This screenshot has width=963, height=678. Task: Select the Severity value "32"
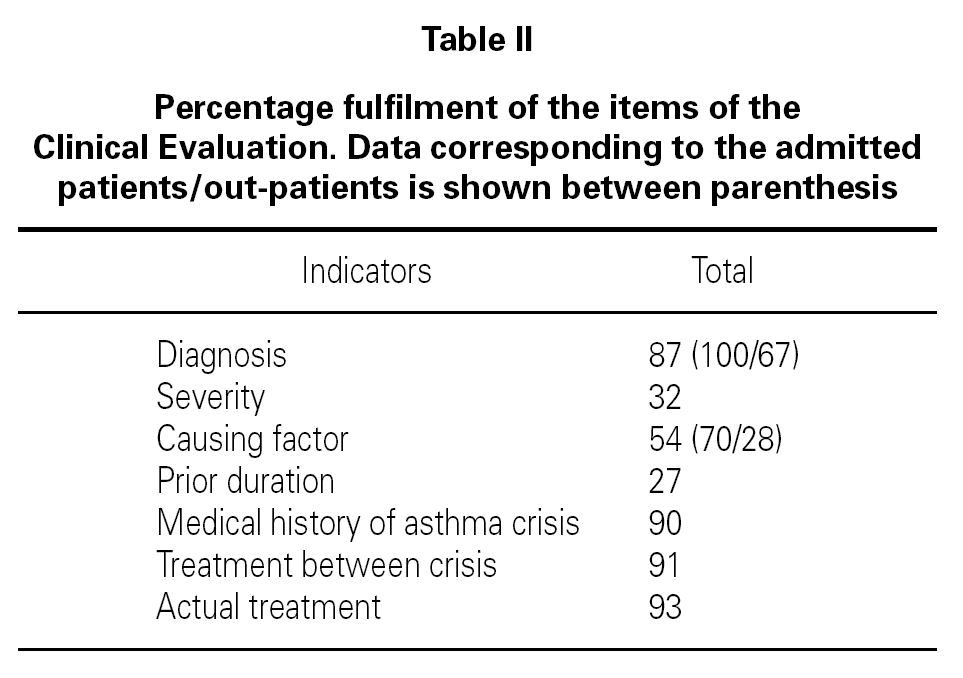pyautogui.click(x=665, y=397)
